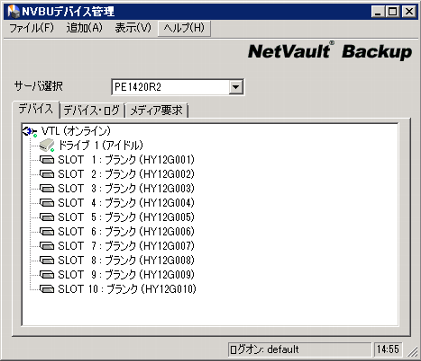Maximize the NVBU device management window

click(393, 12)
